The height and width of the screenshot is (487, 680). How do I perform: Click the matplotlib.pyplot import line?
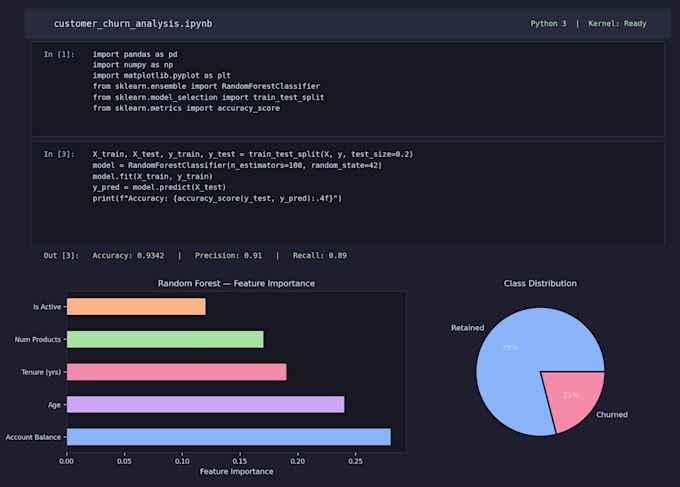click(x=161, y=75)
